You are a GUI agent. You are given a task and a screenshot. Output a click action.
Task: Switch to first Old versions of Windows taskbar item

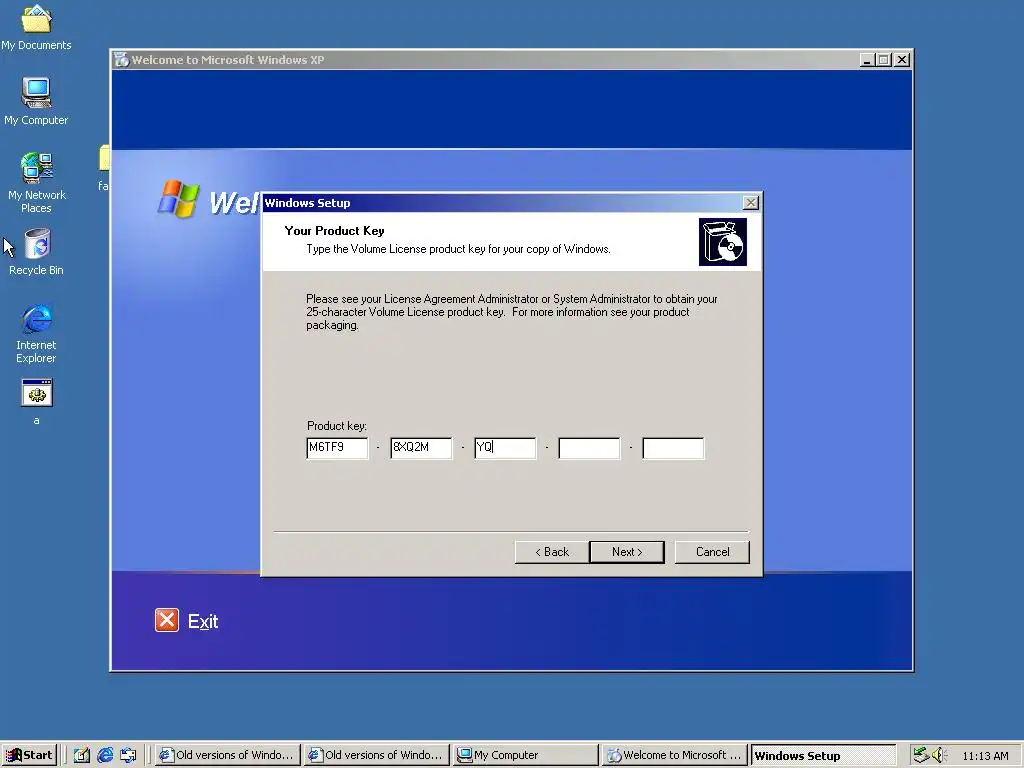coord(228,755)
